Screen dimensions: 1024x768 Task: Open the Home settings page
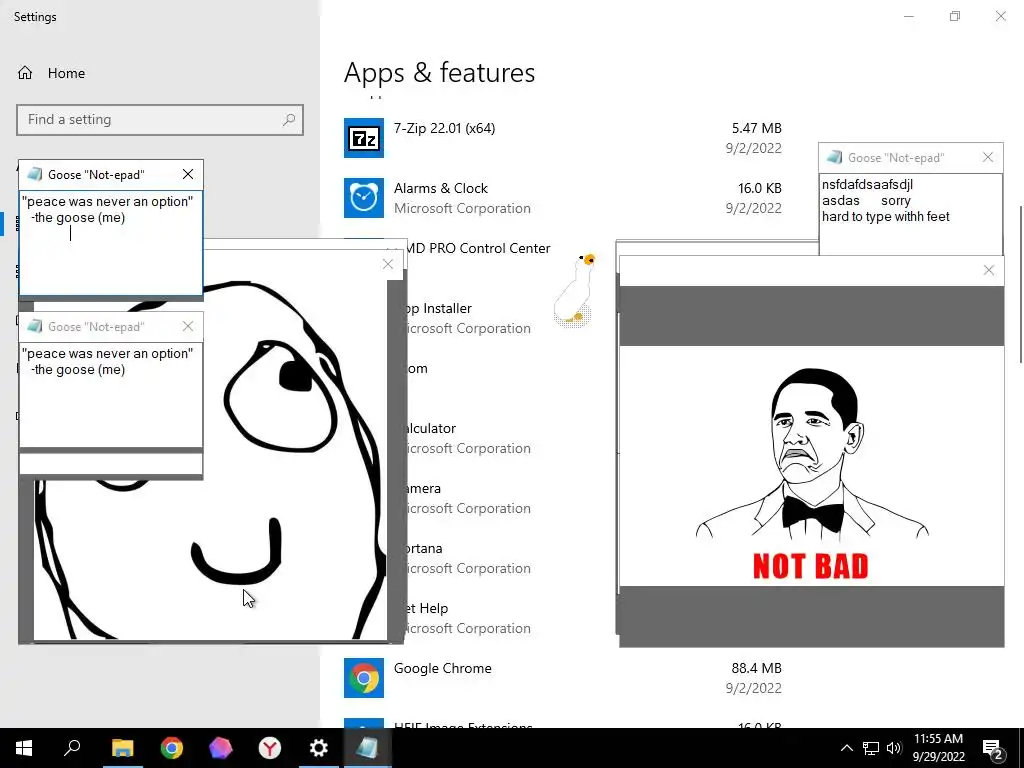pyautogui.click(x=51, y=73)
